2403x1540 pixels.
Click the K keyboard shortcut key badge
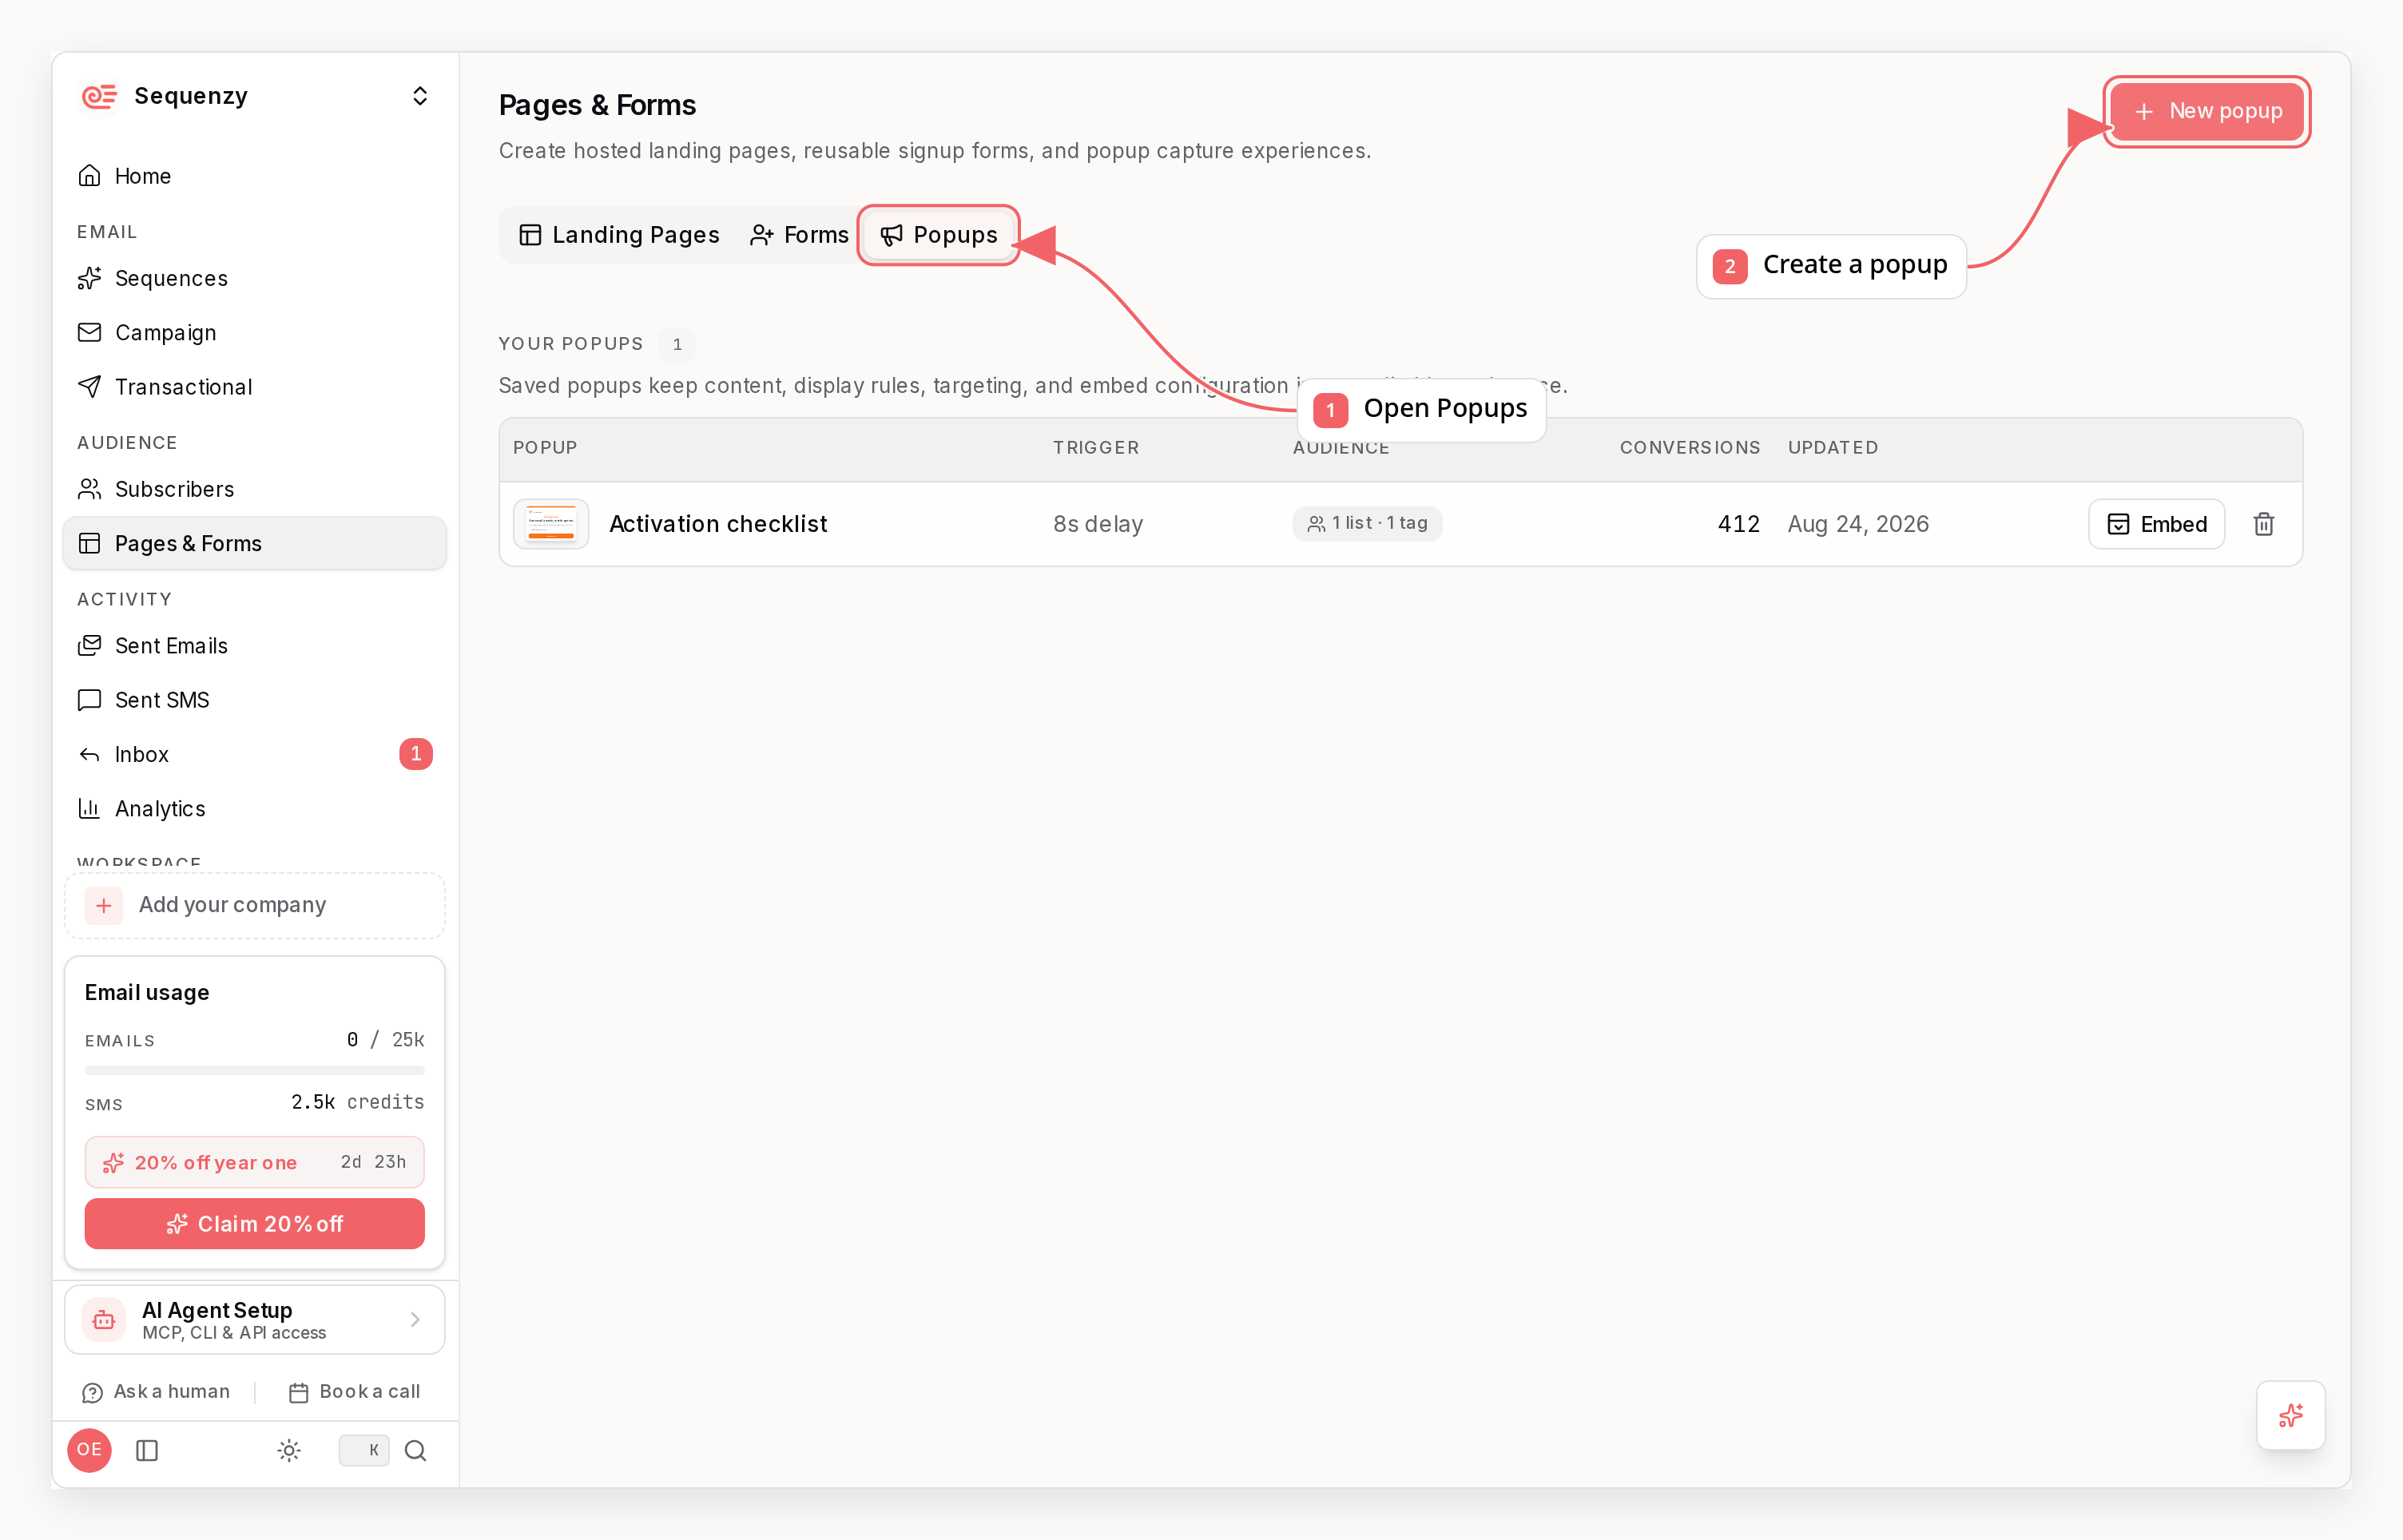(x=364, y=1450)
